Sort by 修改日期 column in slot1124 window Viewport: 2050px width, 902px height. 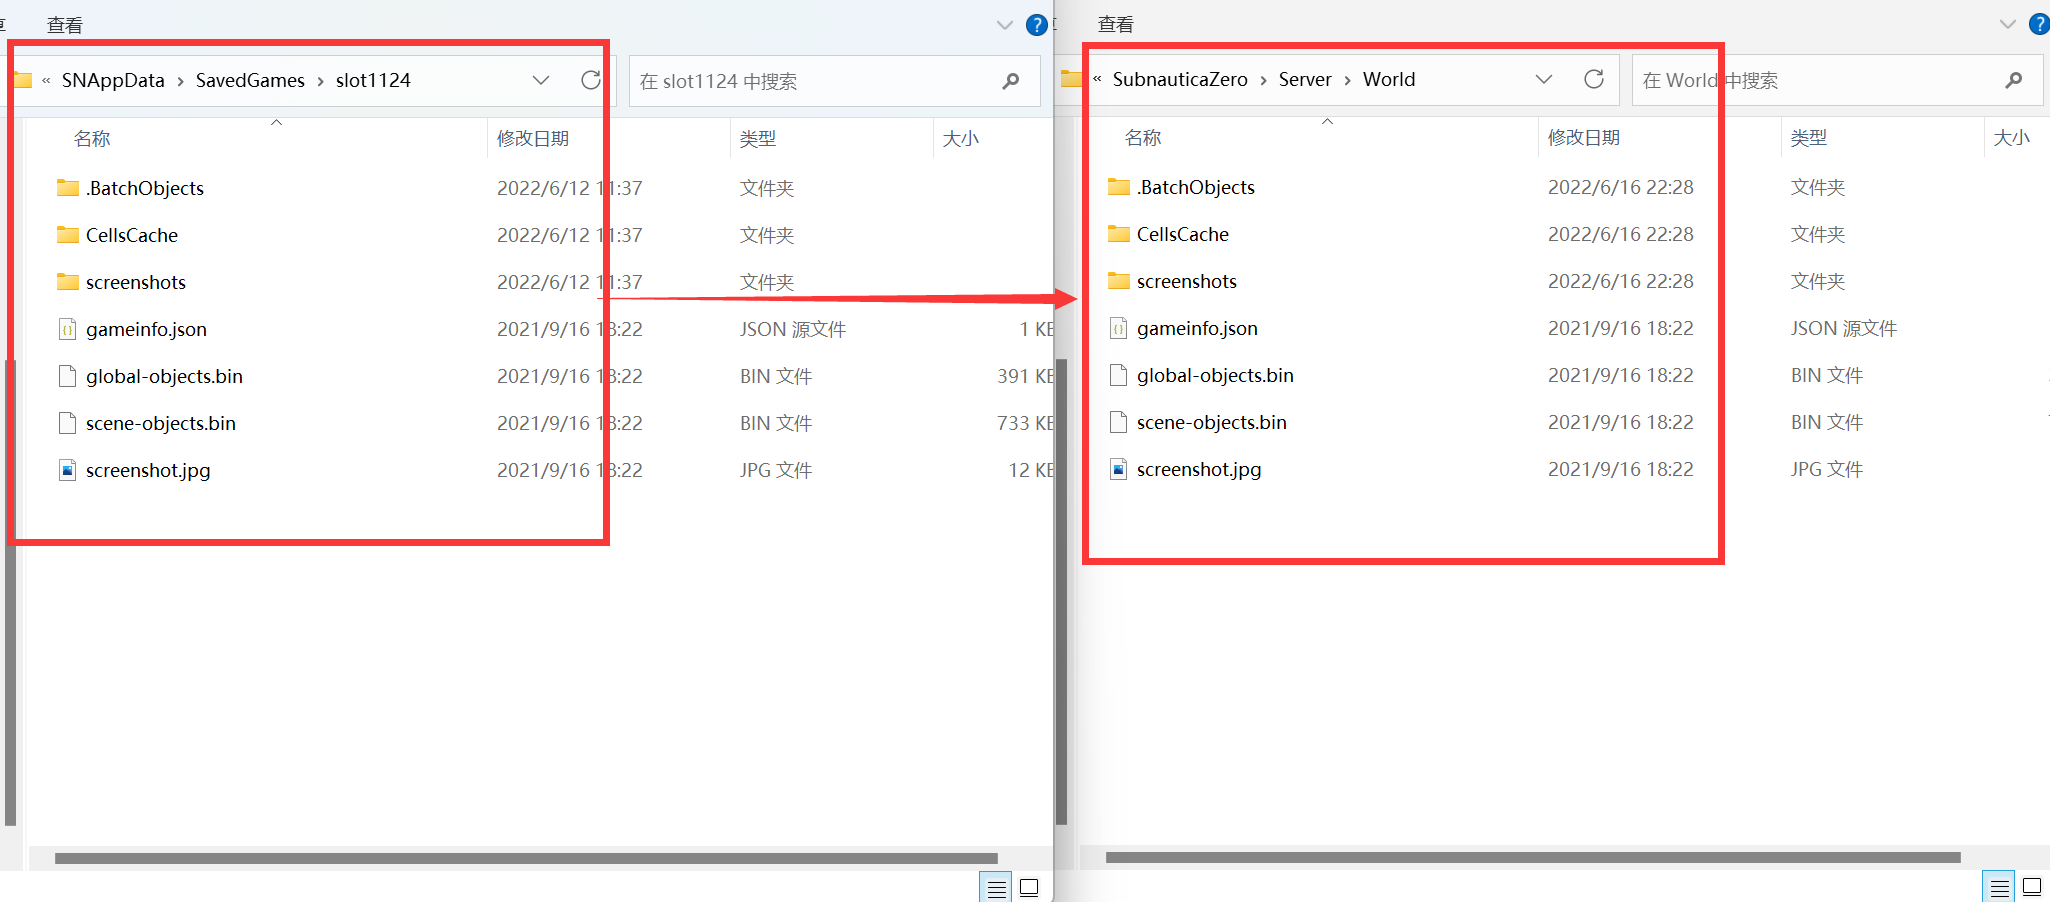pos(533,139)
